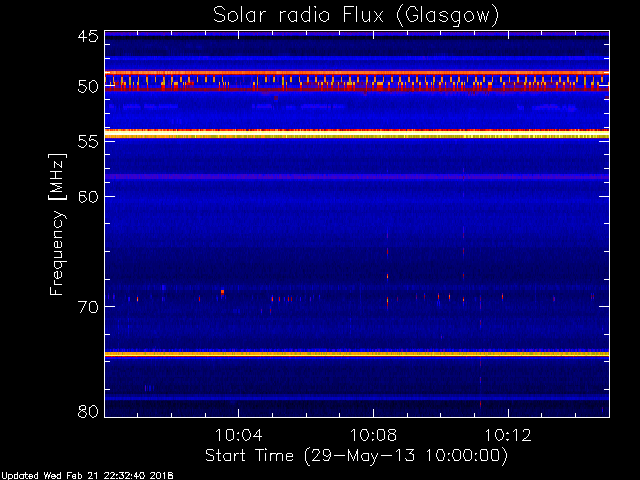Click the 'Updated Wed Feb 21 22:32:40 2018' timestamp
Screen dimensions: 640x480
[87, 476]
